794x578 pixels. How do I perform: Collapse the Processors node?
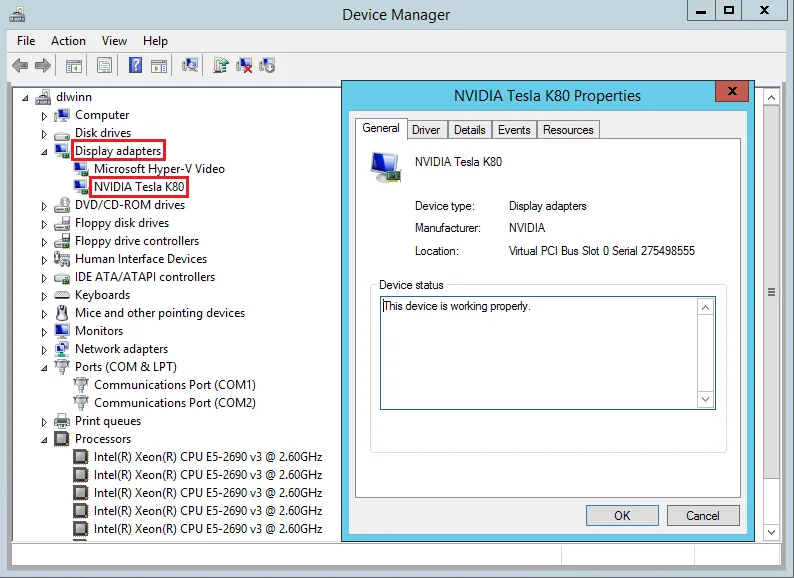pos(44,440)
